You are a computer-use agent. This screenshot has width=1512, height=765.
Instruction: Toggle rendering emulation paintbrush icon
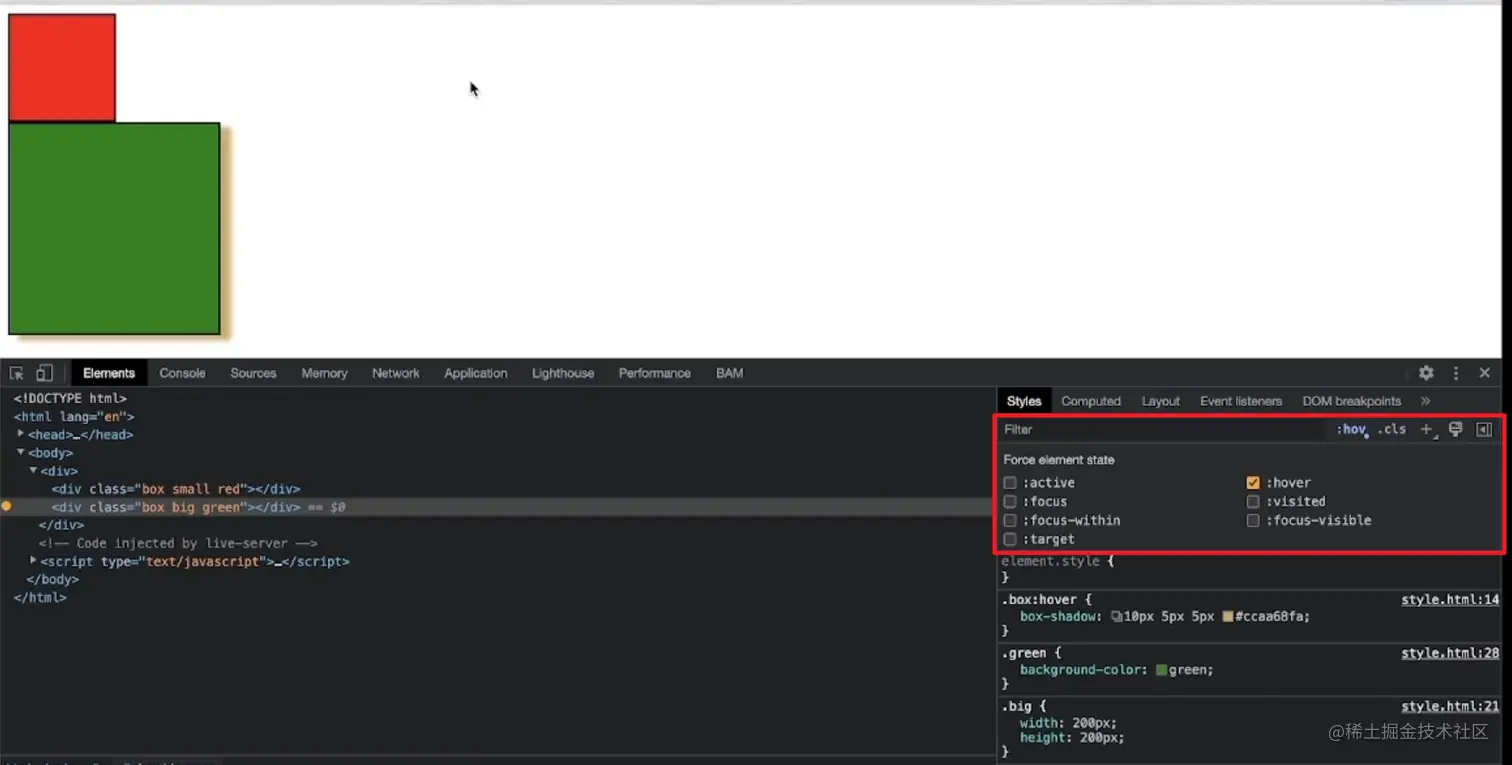click(x=1456, y=429)
